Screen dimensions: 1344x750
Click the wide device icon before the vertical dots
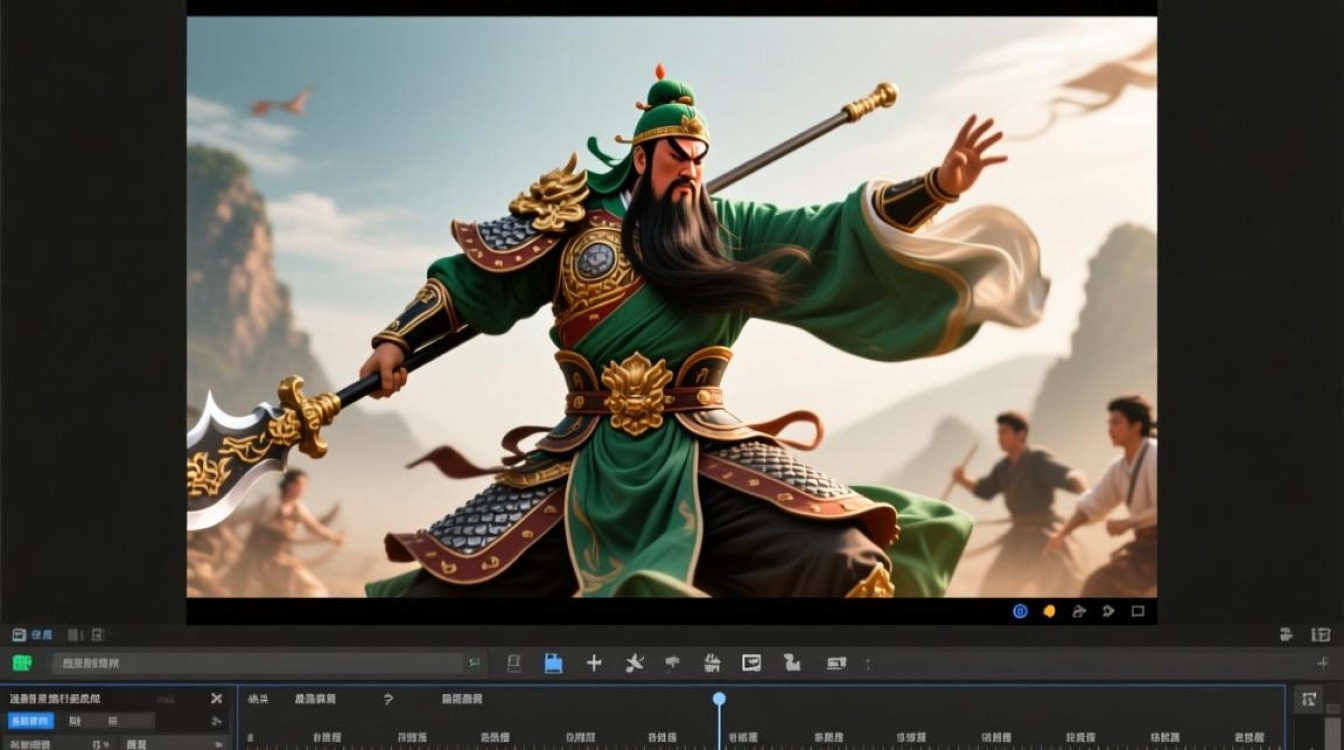pos(836,663)
